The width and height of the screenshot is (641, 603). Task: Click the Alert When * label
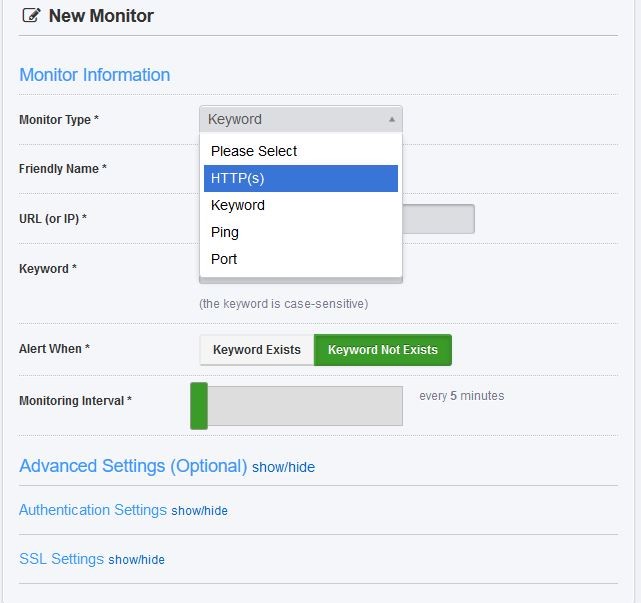pos(54,349)
